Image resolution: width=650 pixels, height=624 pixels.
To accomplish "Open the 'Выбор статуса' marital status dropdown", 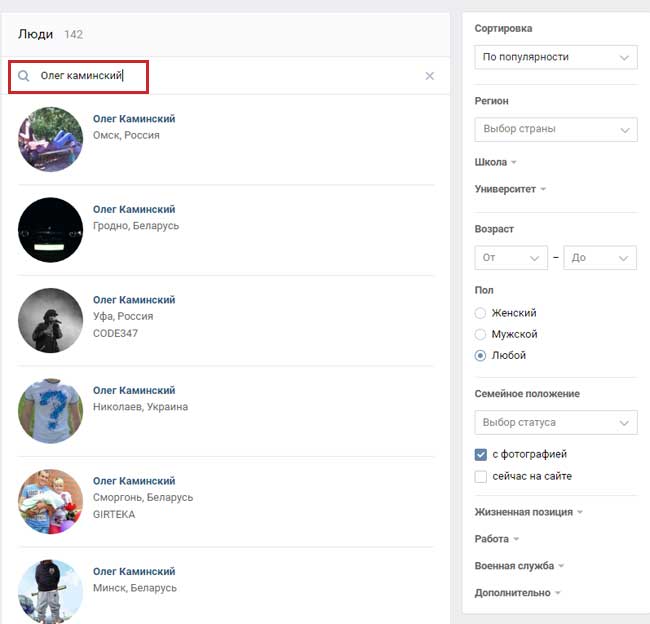I will (x=555, y=422).
